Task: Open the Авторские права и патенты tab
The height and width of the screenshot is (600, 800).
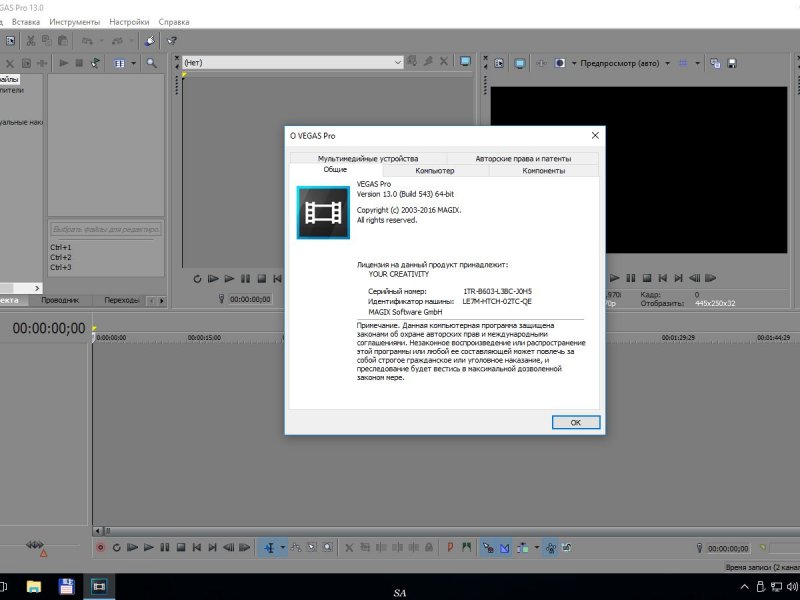Action: coord(523,158)
